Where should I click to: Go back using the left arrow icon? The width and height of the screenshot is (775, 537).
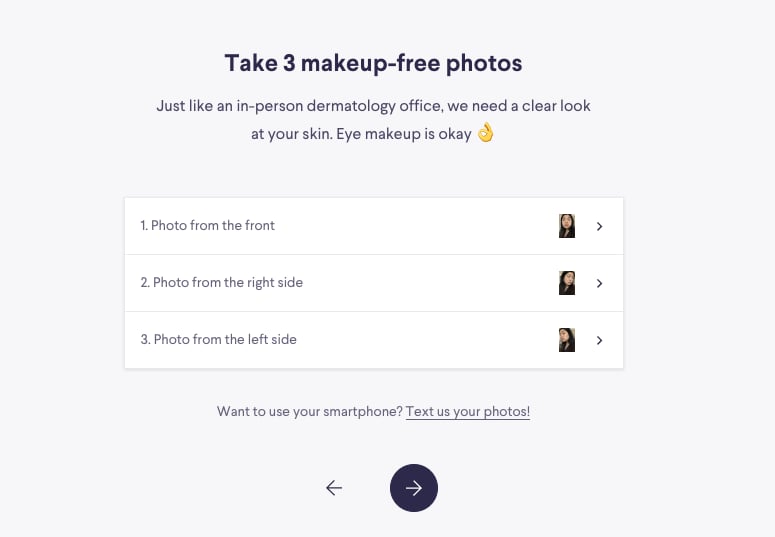click(x=334, y=488)
